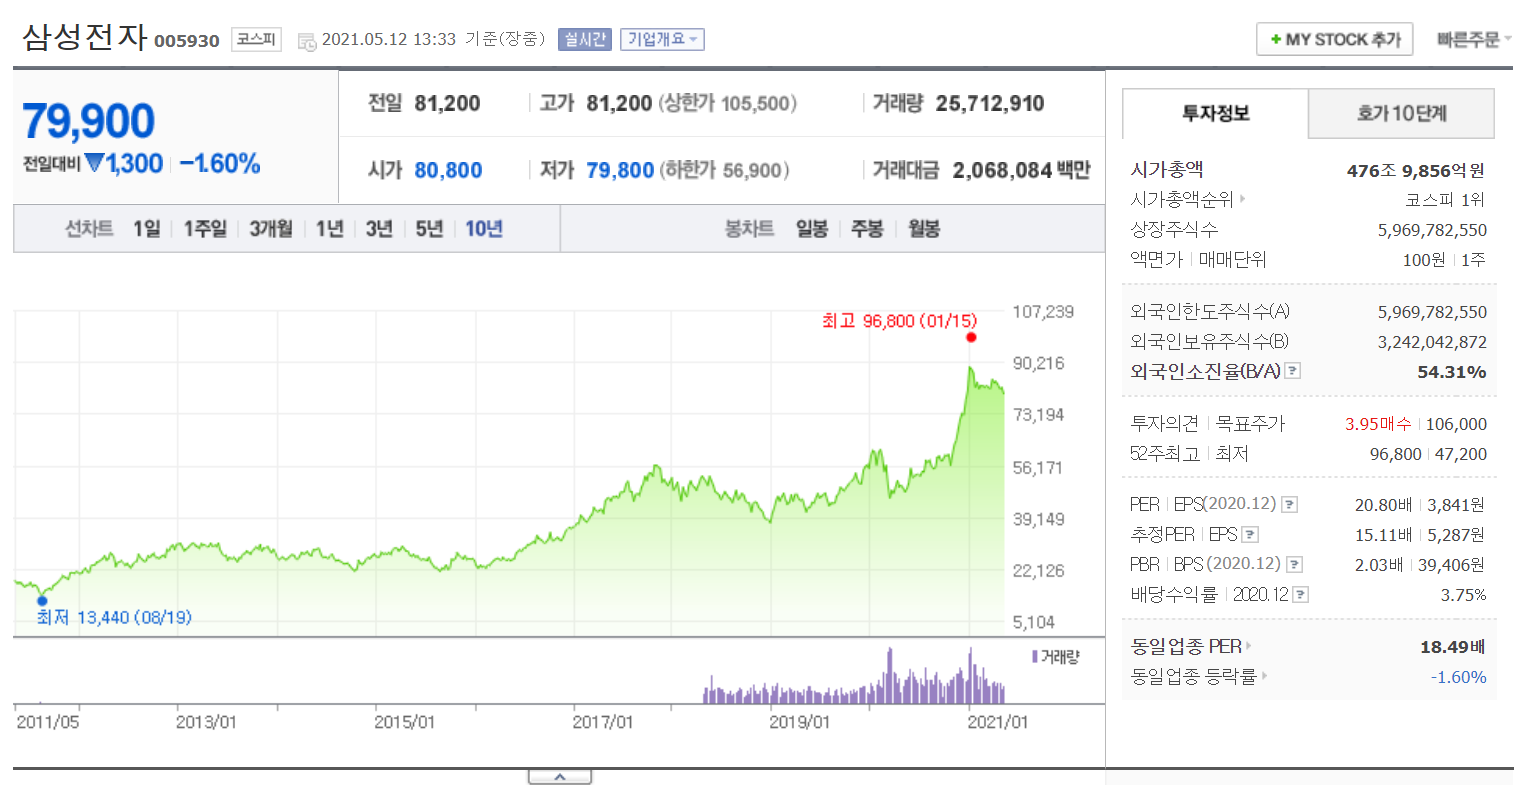The image size is (1522, 785).
Task: Select the 1주일 line chart period
Action: [x=205, y=229]
